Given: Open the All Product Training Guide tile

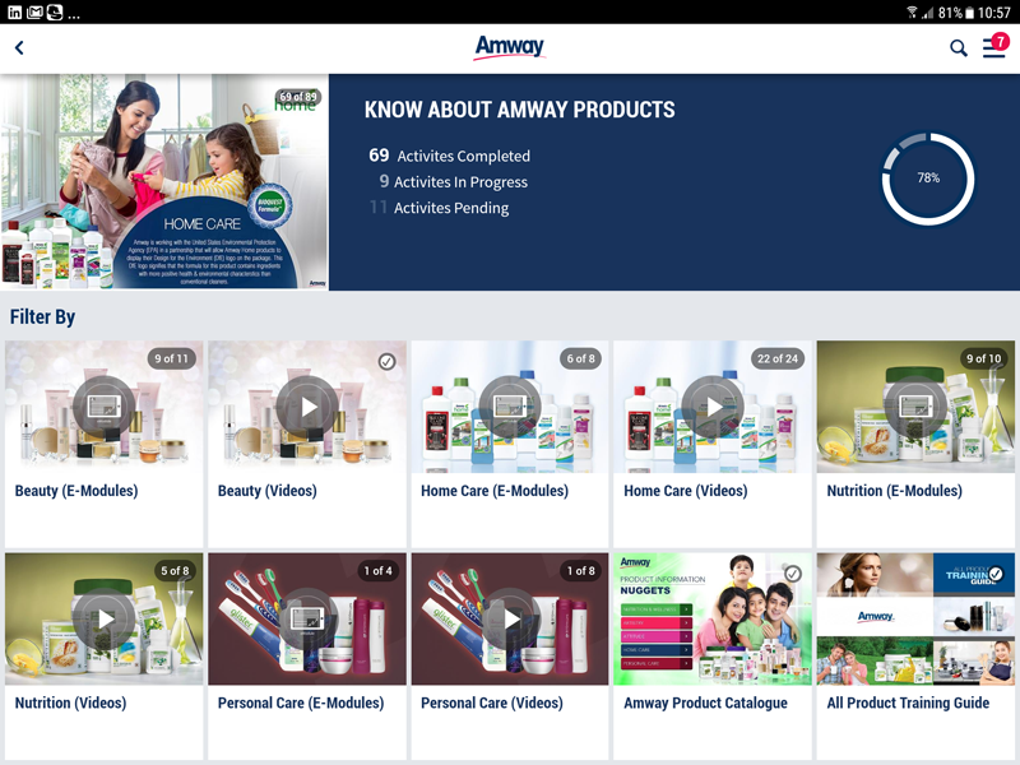Looking at the screenshot, I should pos(915,618).
